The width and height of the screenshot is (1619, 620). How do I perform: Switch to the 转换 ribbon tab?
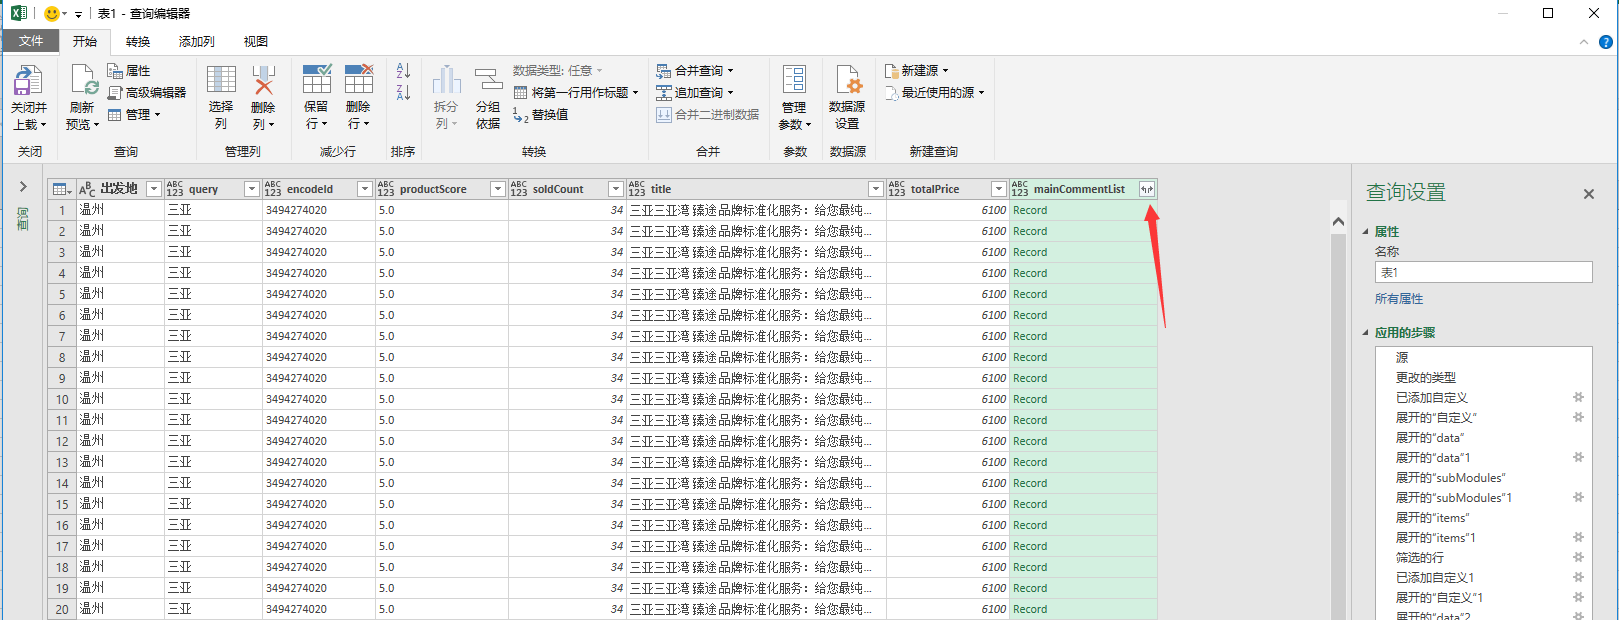pyautogui.click(x=138, y=41)
